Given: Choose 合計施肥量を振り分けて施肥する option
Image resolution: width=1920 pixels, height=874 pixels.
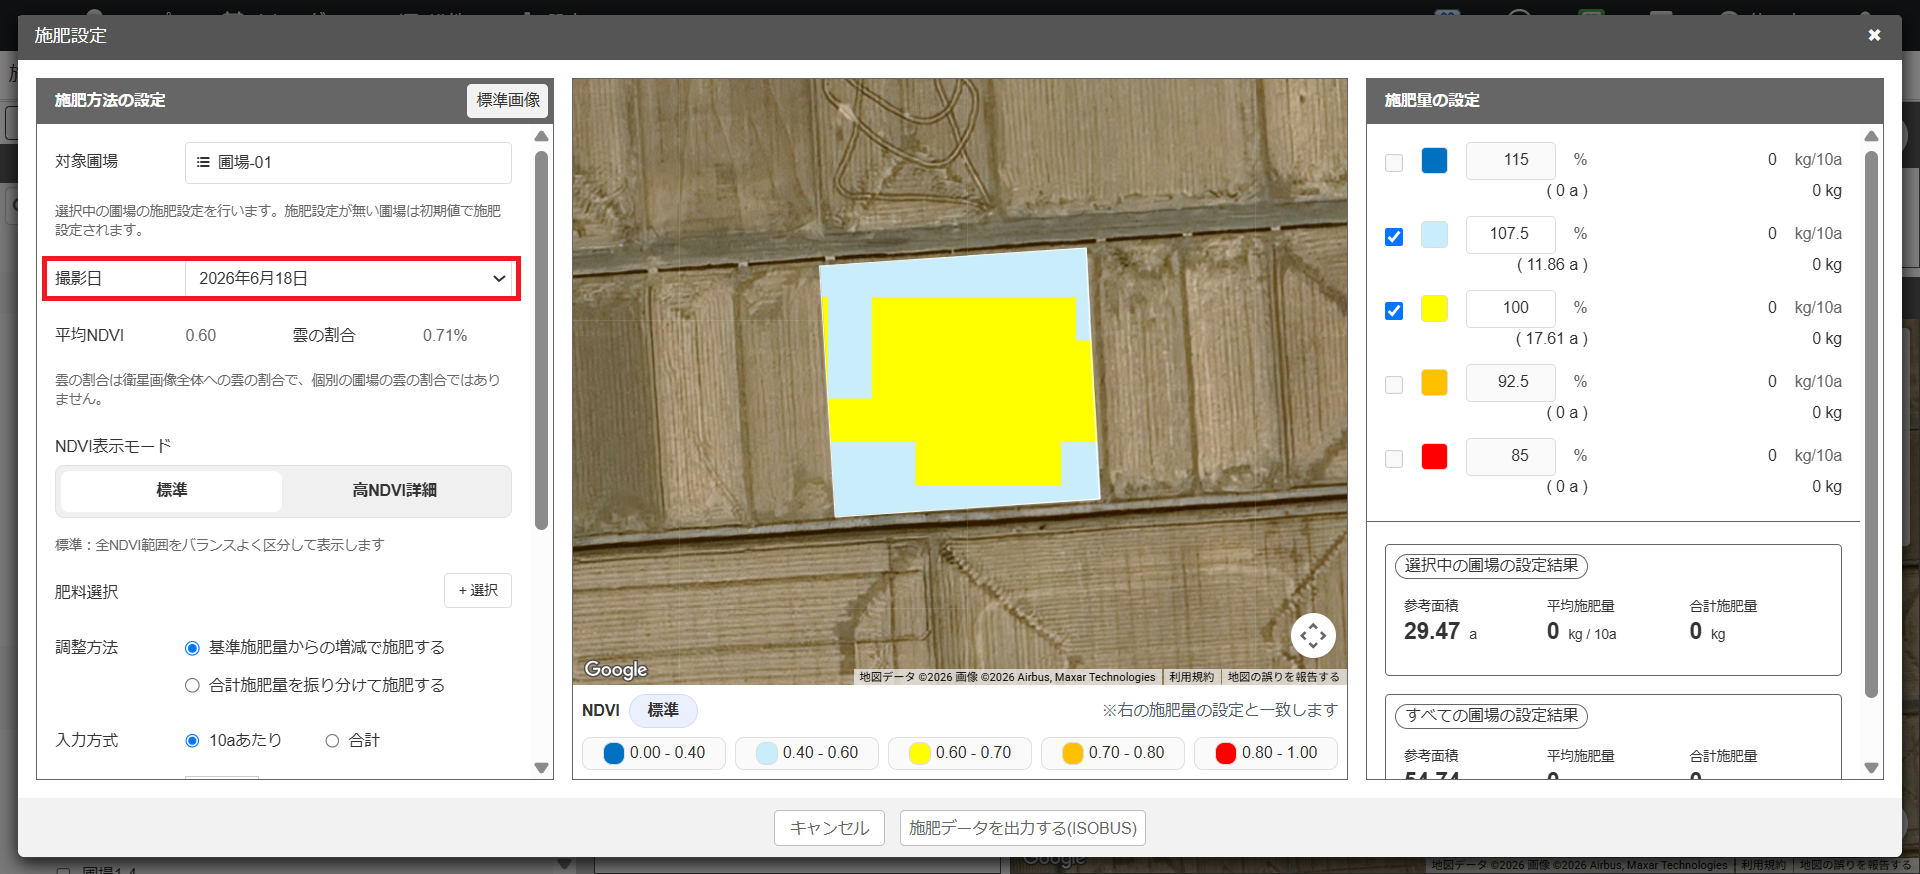Looking at the screenshot, I should pyautogui.click(x=193, y=685).
